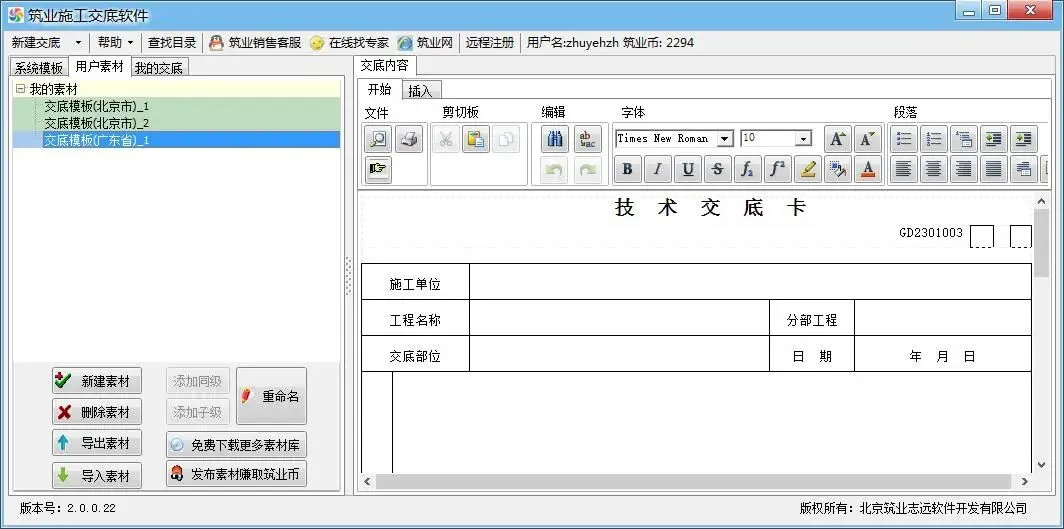Image resolution: width=1064 pixels, height=529 pixels.
Task: Increase font size with the grow icon
Action: (837, 139)
